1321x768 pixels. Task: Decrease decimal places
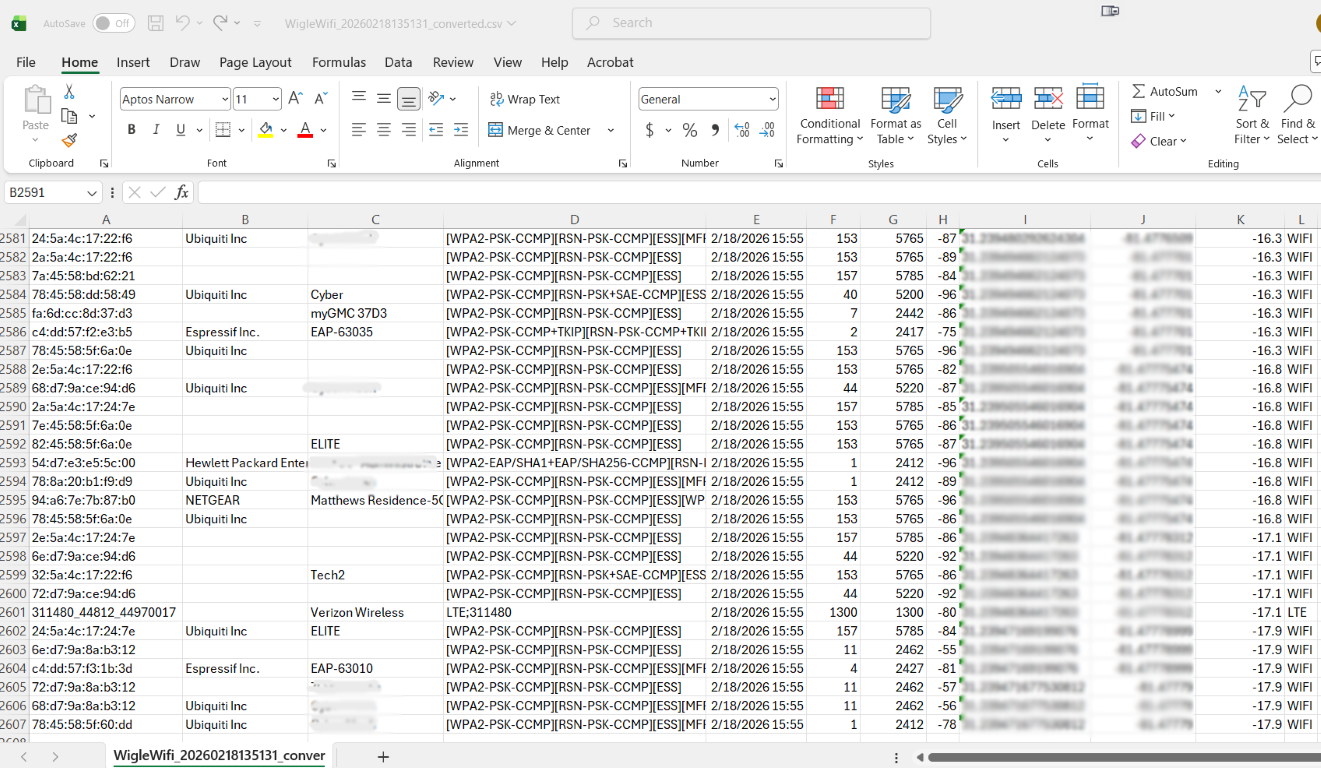(x=767, y=130)
